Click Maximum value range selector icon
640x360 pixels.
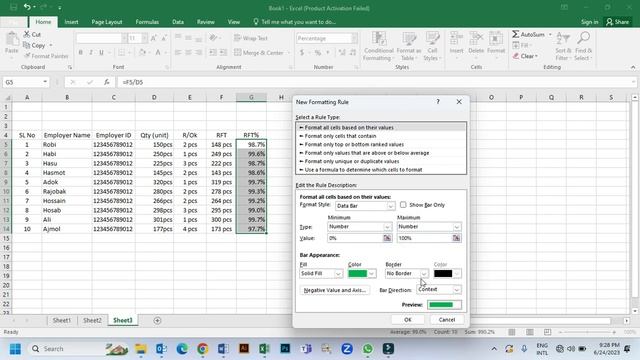456,238
